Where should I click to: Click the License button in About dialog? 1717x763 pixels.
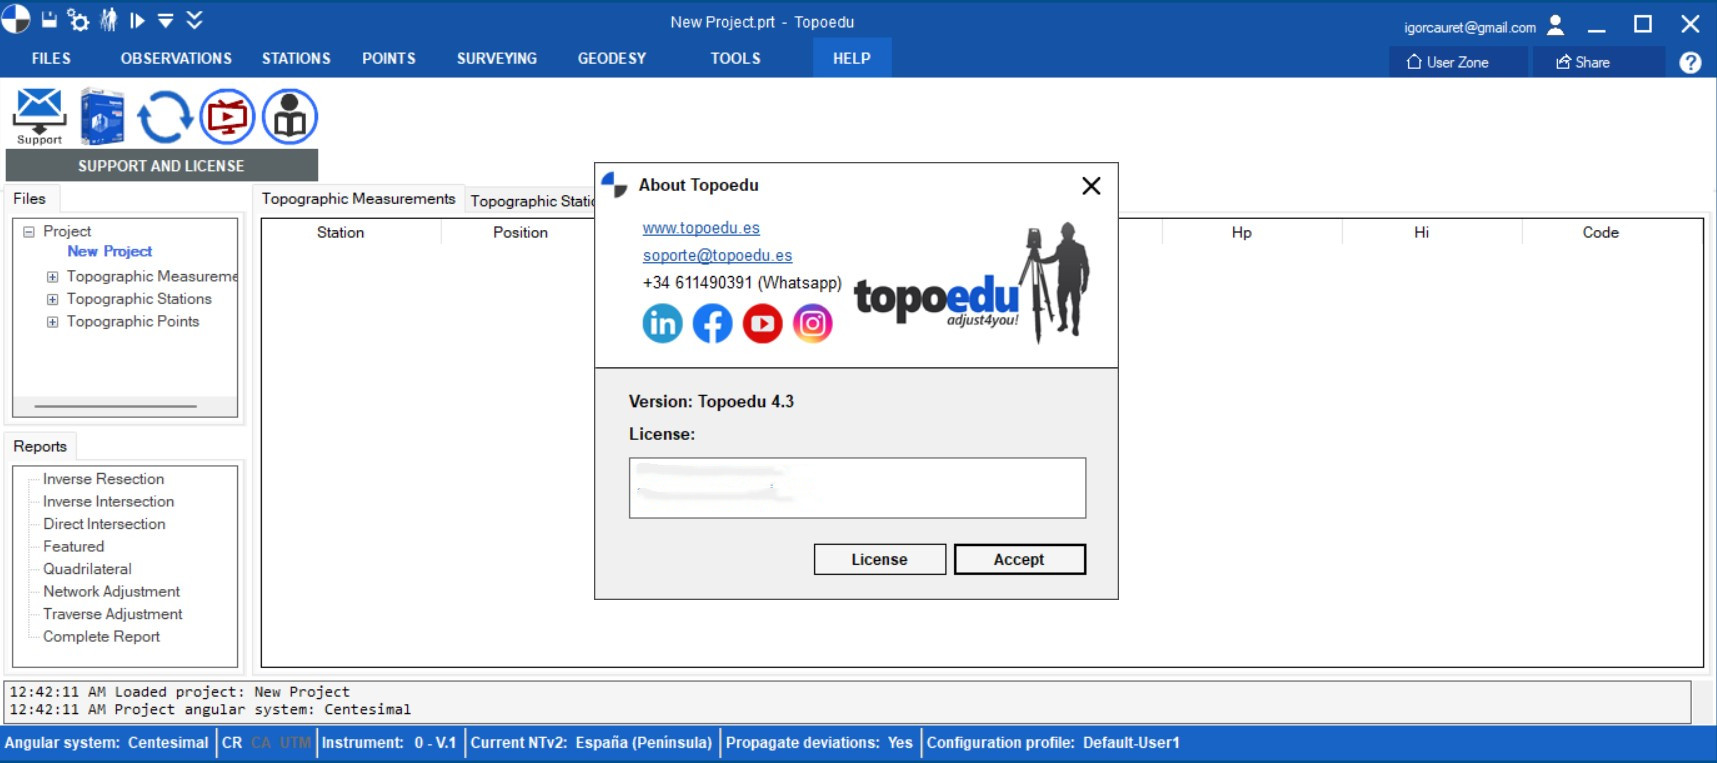coord(880,560)
